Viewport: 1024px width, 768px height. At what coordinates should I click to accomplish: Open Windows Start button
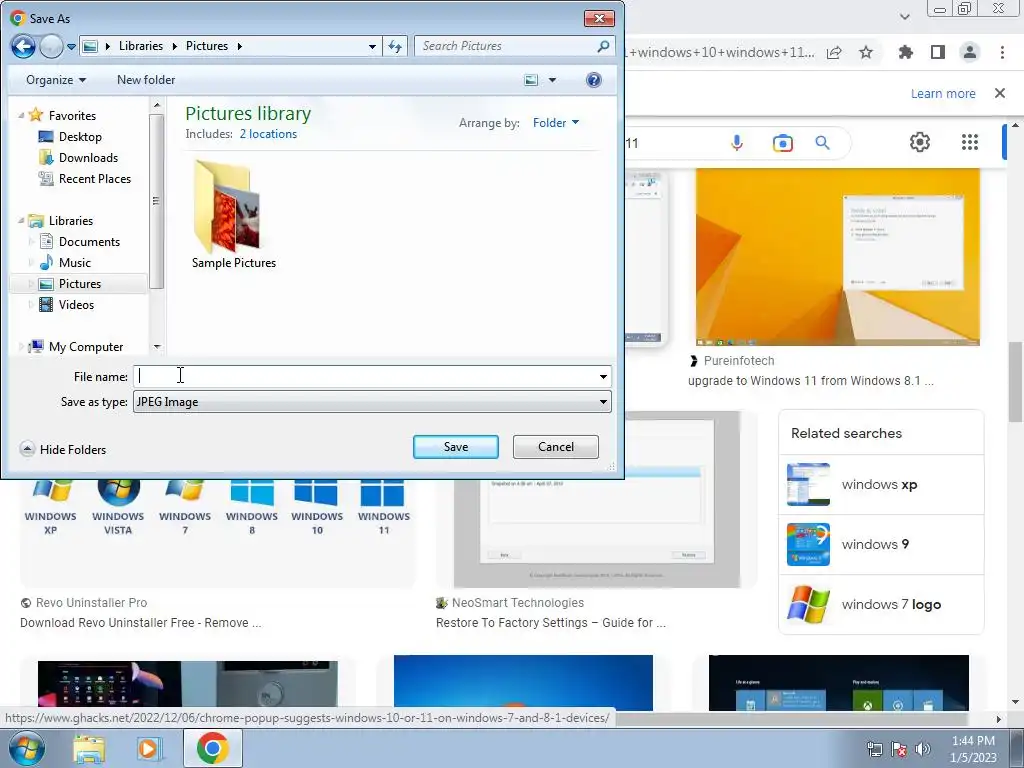[x=27, y=748]
